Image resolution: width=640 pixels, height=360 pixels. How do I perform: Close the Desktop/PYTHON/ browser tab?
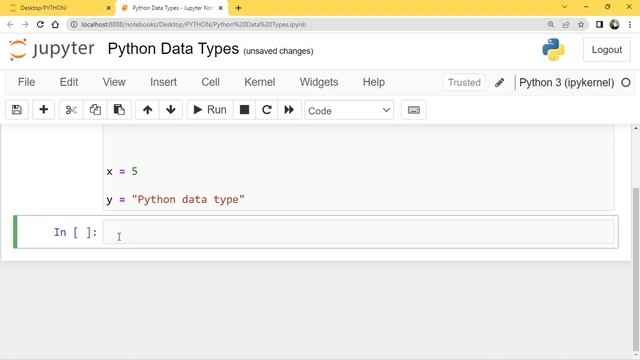click(109, 8)
